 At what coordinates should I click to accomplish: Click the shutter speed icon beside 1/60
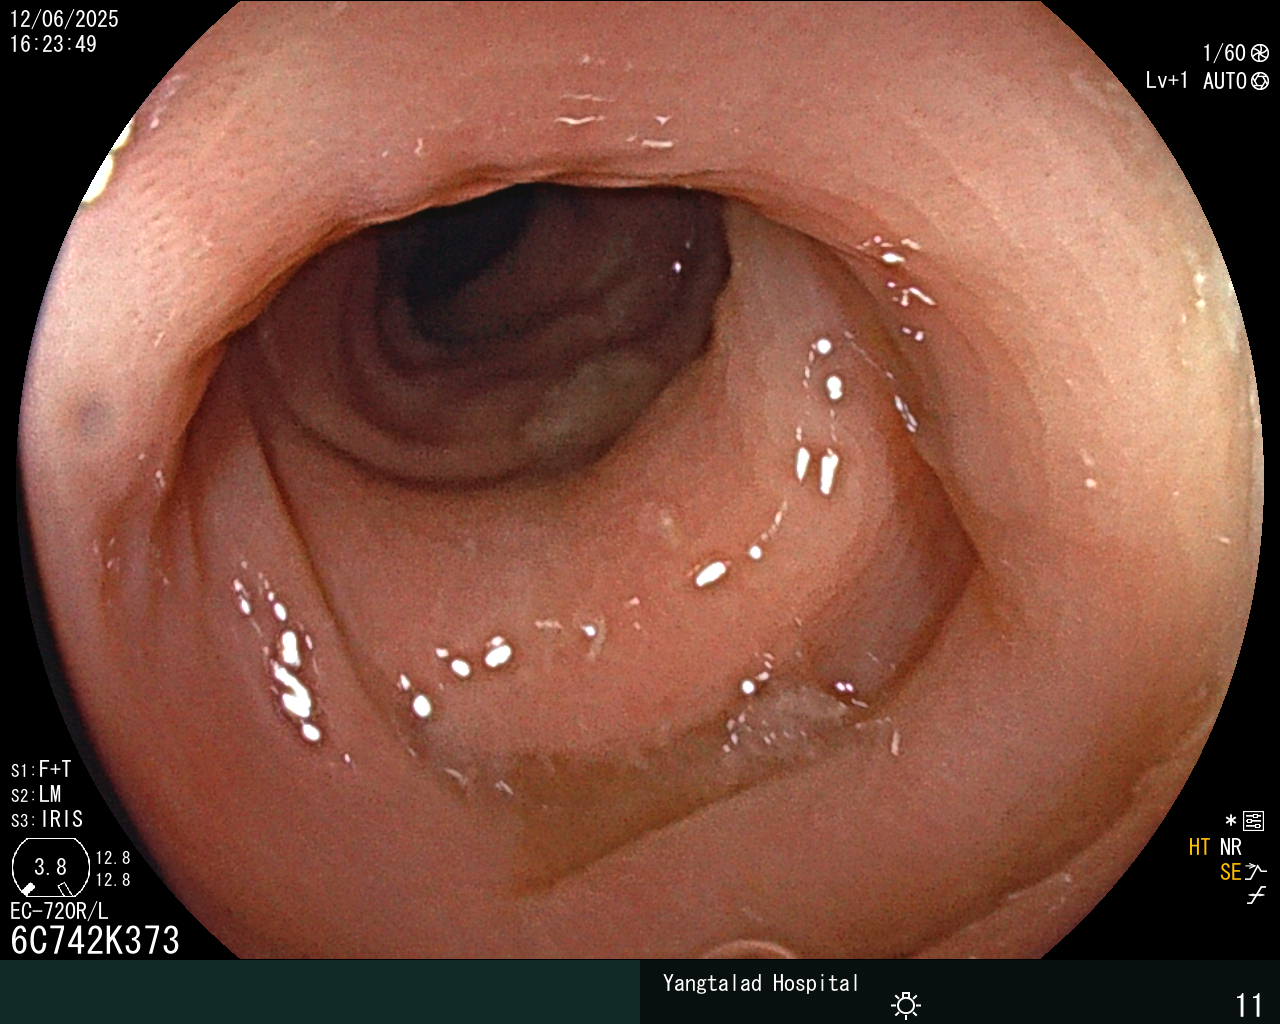[1260, 53]
